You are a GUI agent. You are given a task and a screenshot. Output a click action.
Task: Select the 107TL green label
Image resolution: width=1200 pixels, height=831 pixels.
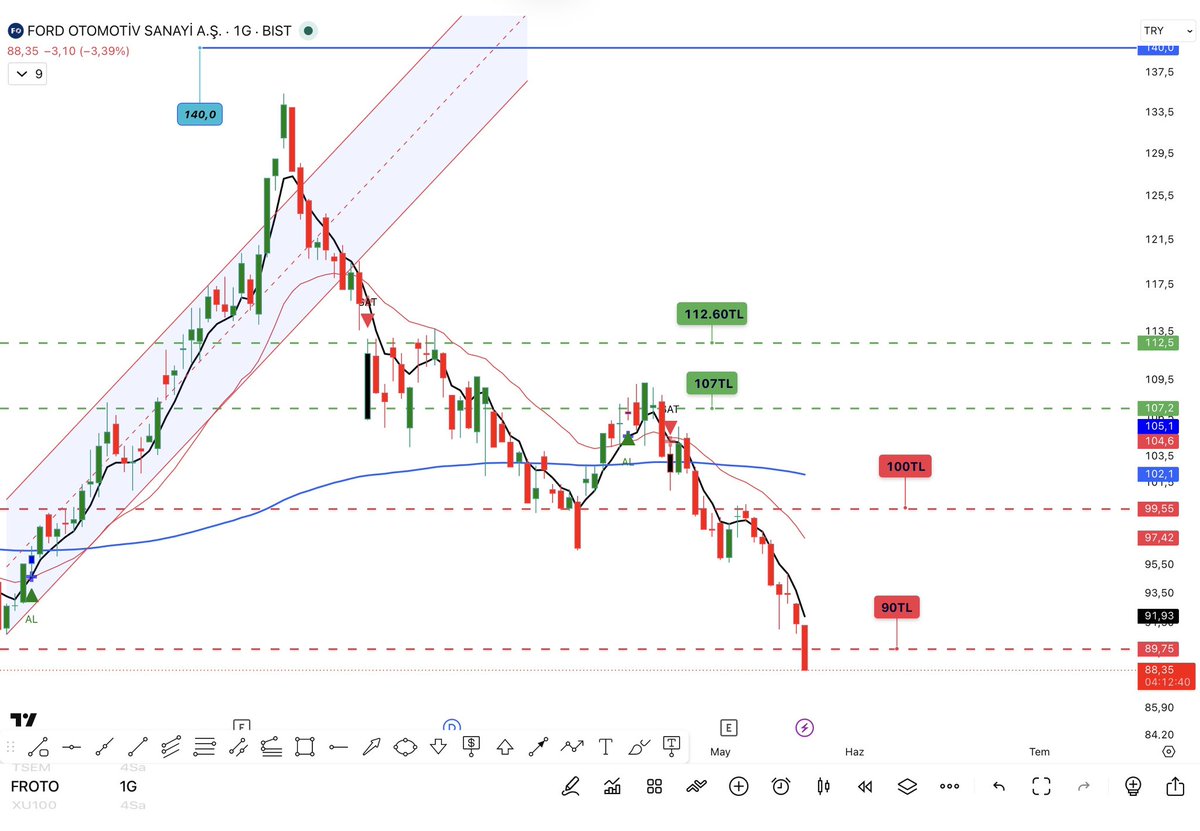click(x=714, y=383)
